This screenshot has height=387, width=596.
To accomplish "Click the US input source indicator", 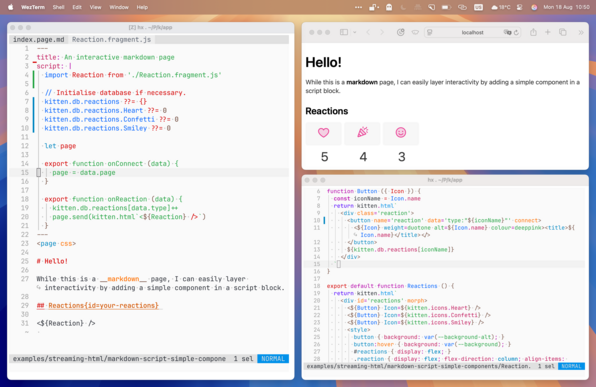I will click(x=478, y=7).
